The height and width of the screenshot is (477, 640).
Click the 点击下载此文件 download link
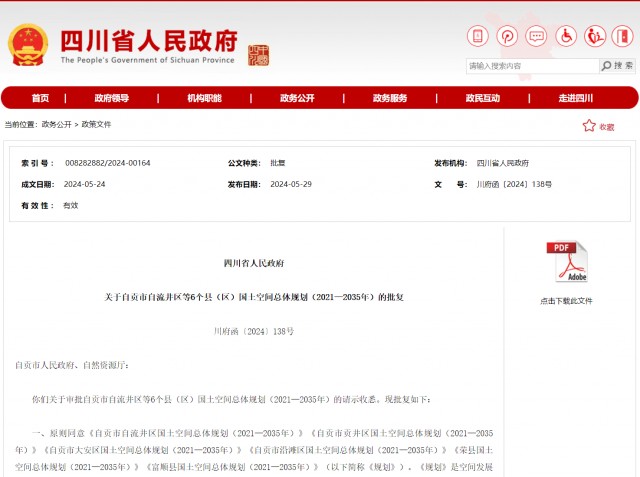click(x=566, y=301)
